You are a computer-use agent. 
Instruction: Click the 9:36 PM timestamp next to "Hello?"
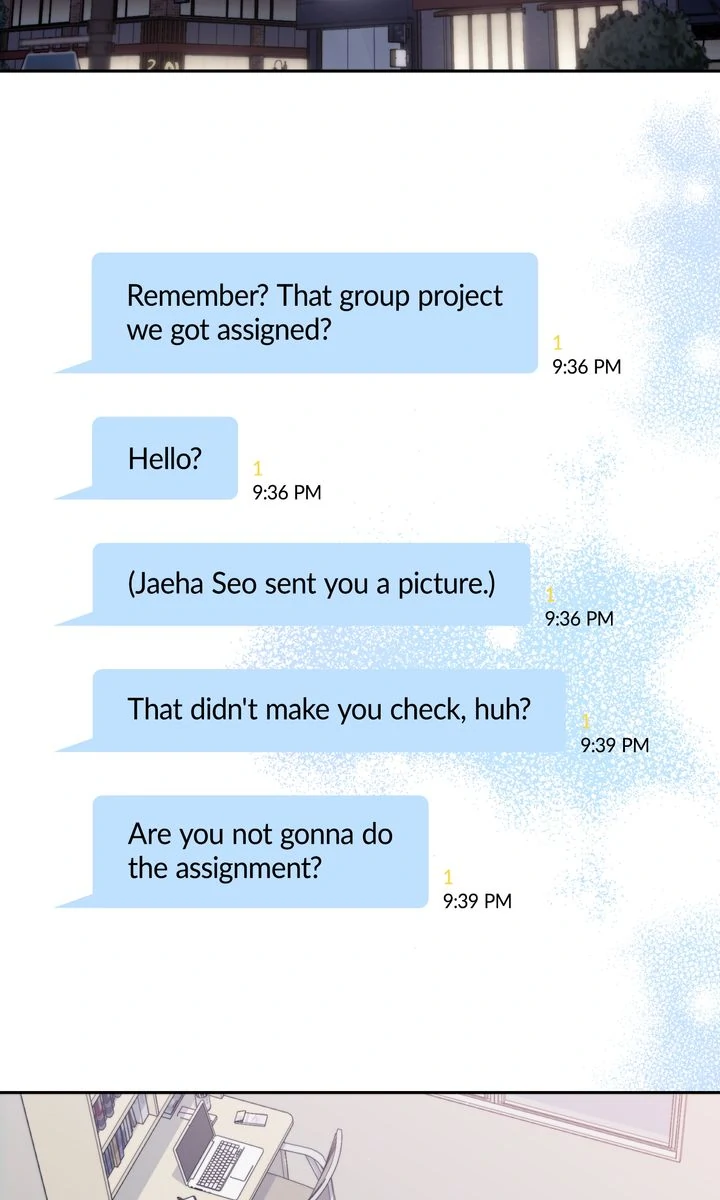pyautogui.click(x=287, y=493)
